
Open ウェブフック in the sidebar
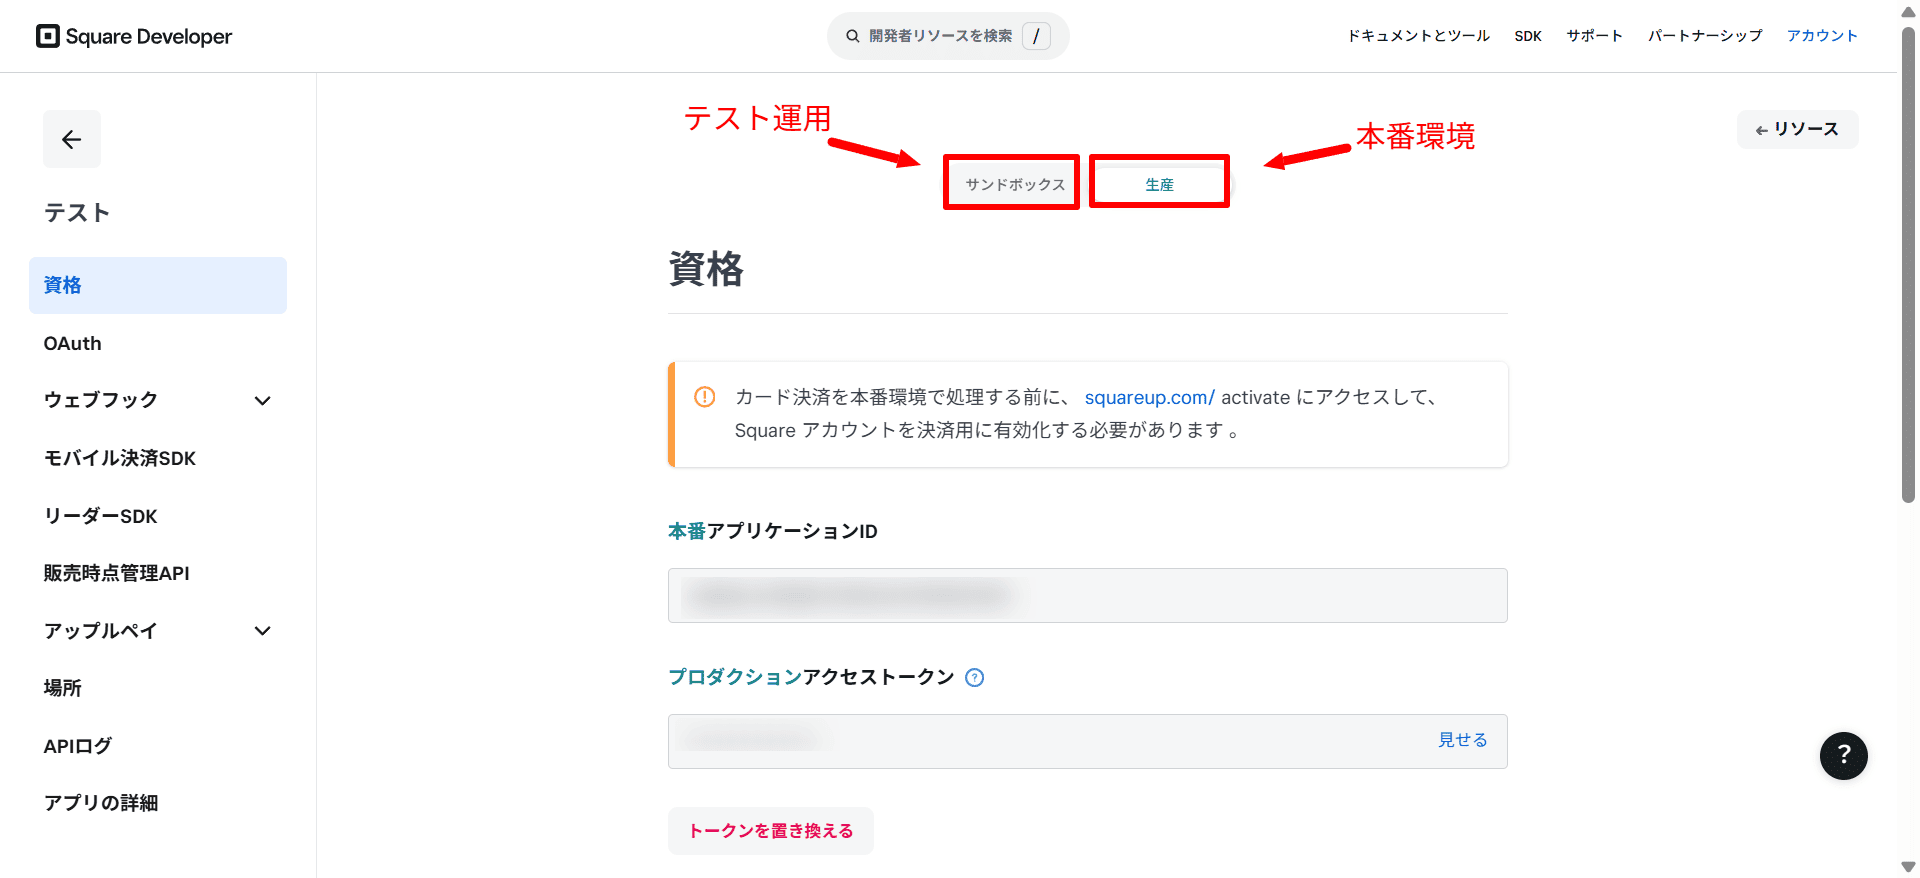point(101,400)
